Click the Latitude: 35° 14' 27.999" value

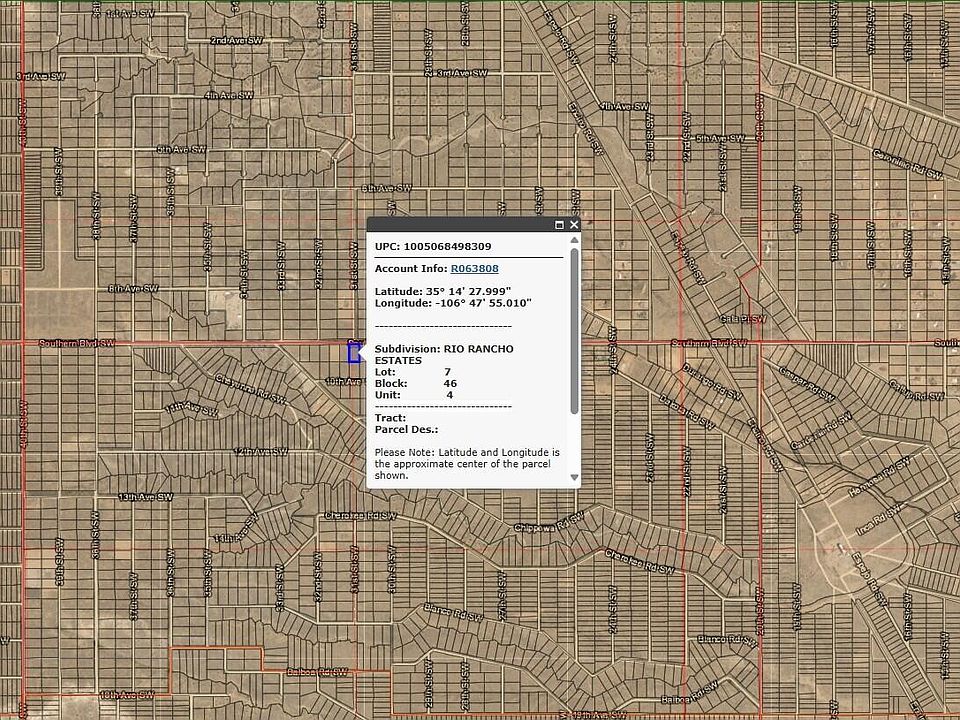click(443, 291)
